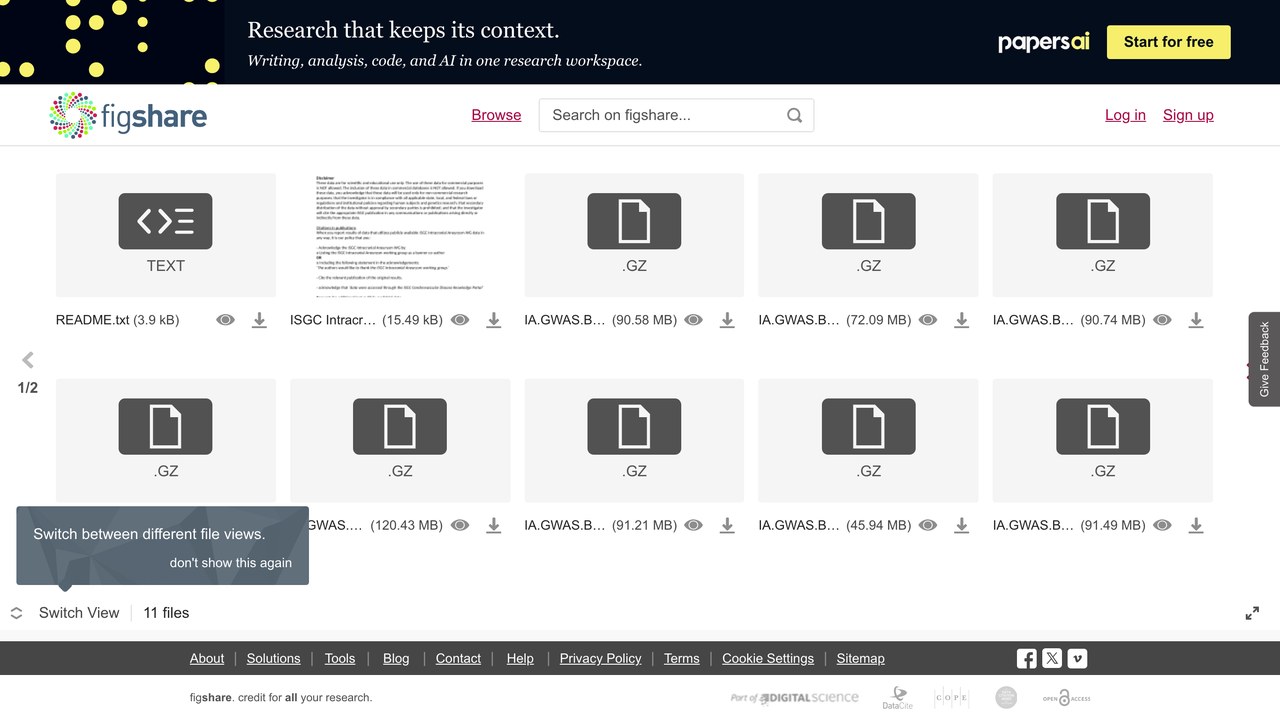Download the 90.58 MB IA.GWAS file
This screenshot has height=720, width=1280.
[x=728, y=320]
